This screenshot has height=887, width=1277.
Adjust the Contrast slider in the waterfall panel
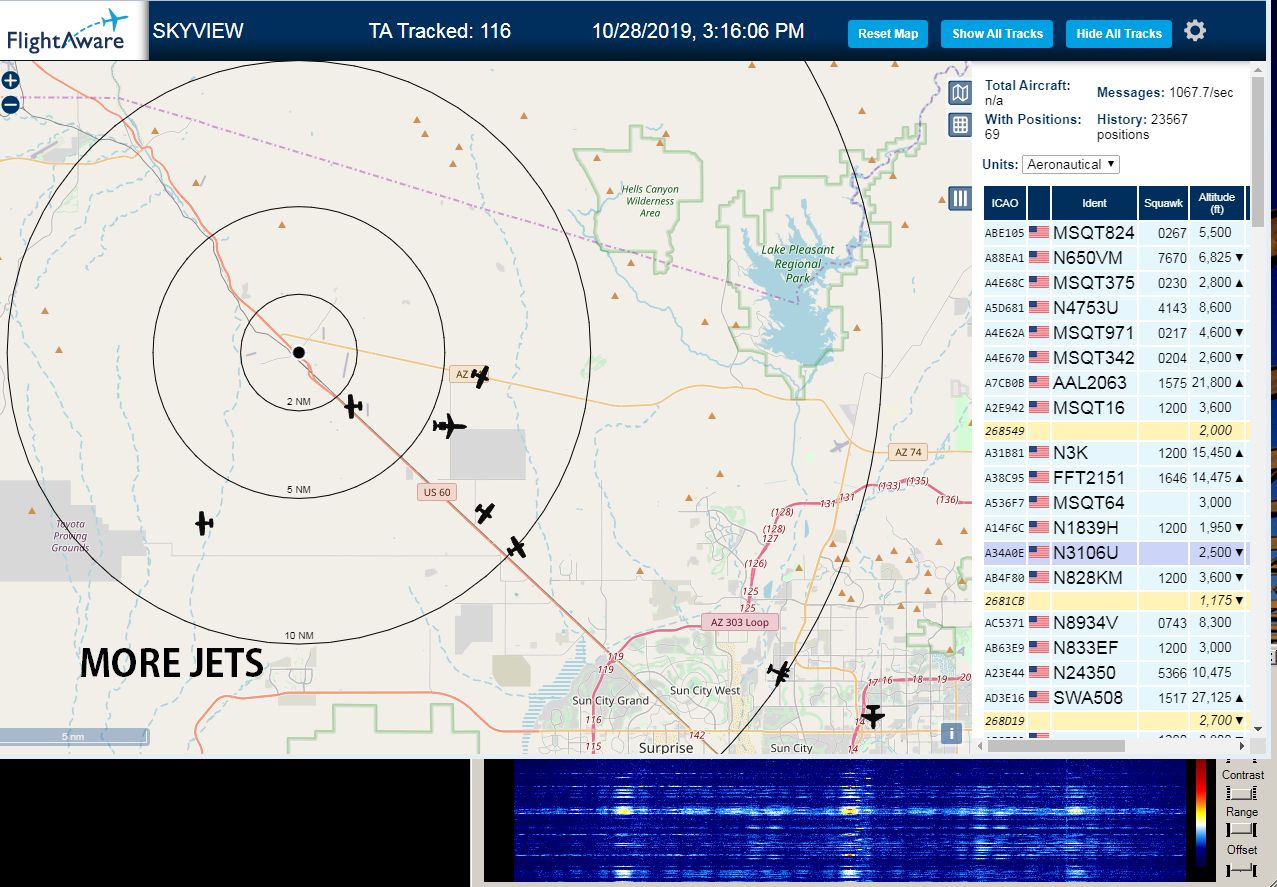[1241, 792]
